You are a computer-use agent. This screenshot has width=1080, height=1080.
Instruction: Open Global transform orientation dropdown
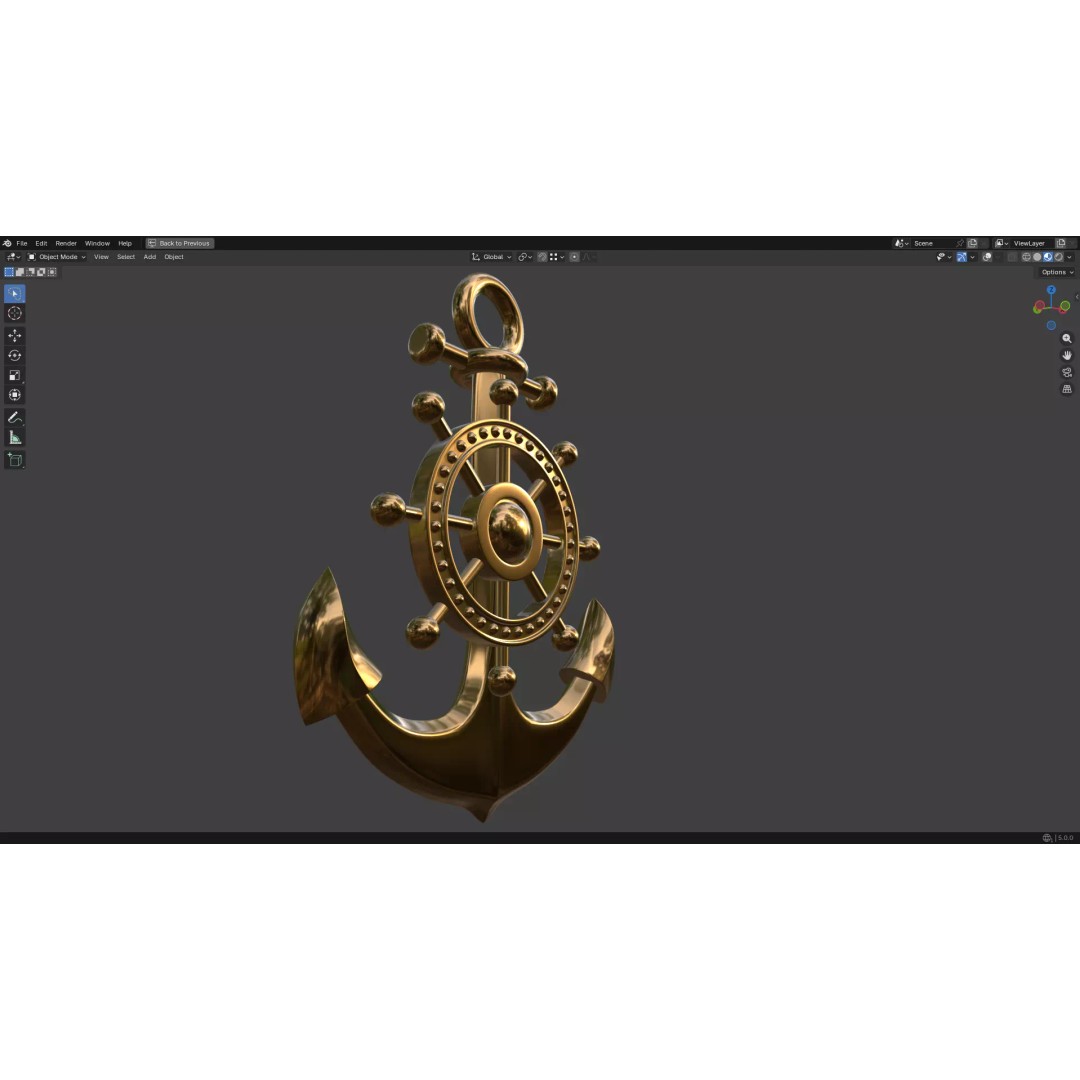click(492, 257)
